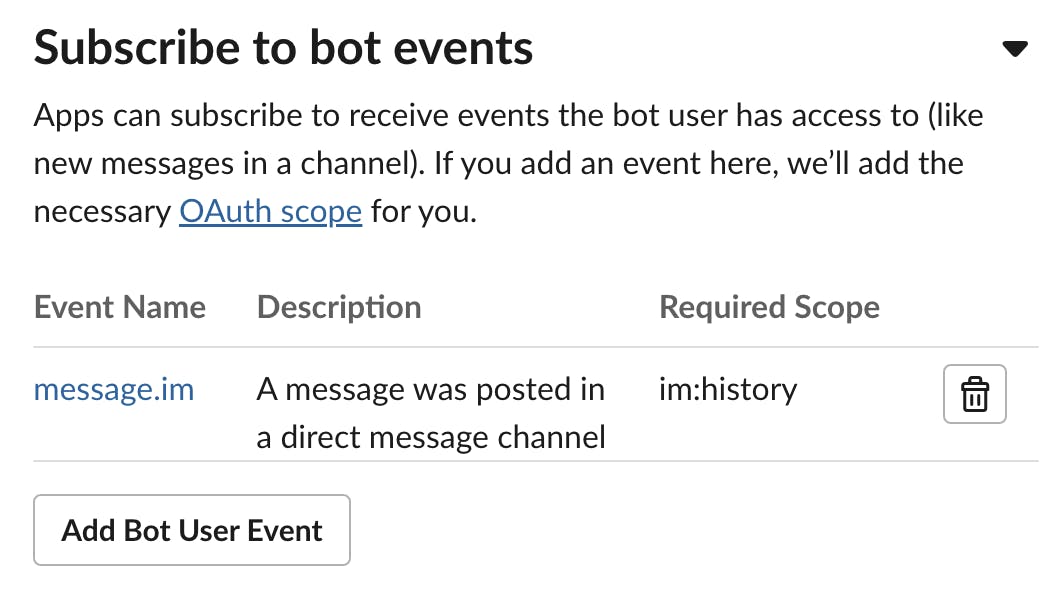Click the Subscribe to bot events heading
1064x596 pixels.
point(284,48)
